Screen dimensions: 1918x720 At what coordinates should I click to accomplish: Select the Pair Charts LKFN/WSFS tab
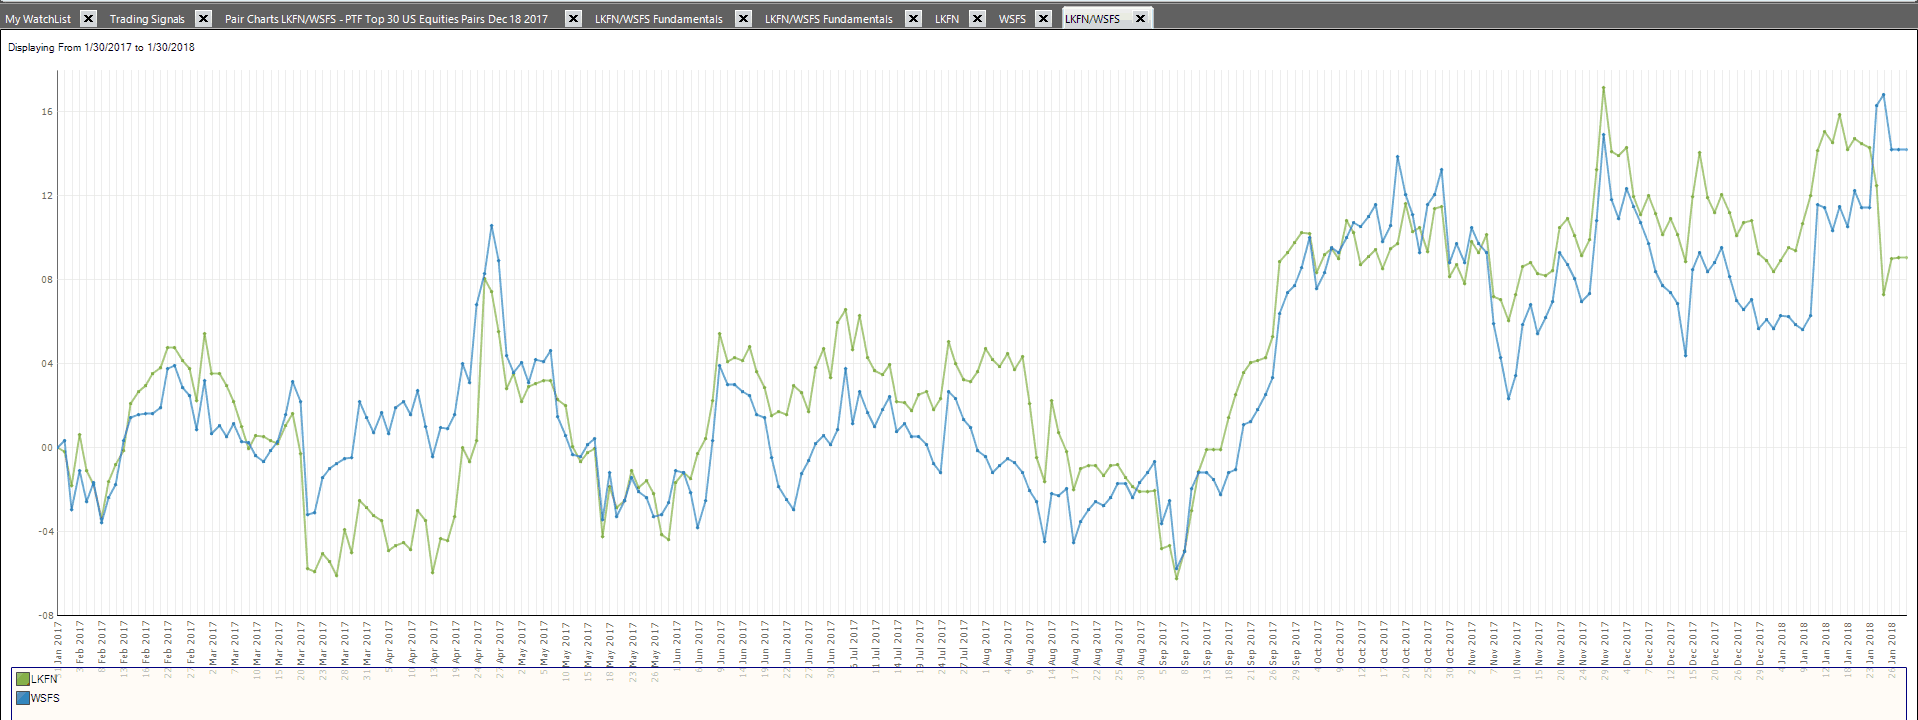coord(386,19)
